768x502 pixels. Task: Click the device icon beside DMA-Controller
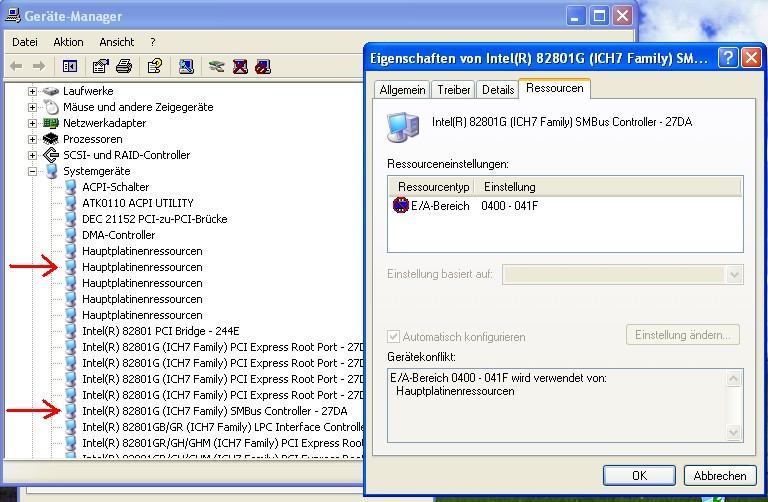click(71, 235)
